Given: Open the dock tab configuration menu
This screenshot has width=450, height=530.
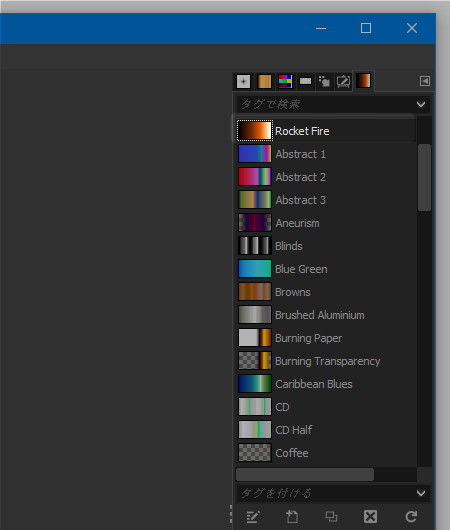Looking at the screenshot, I should pyautogui.click(x=425, y=81).
